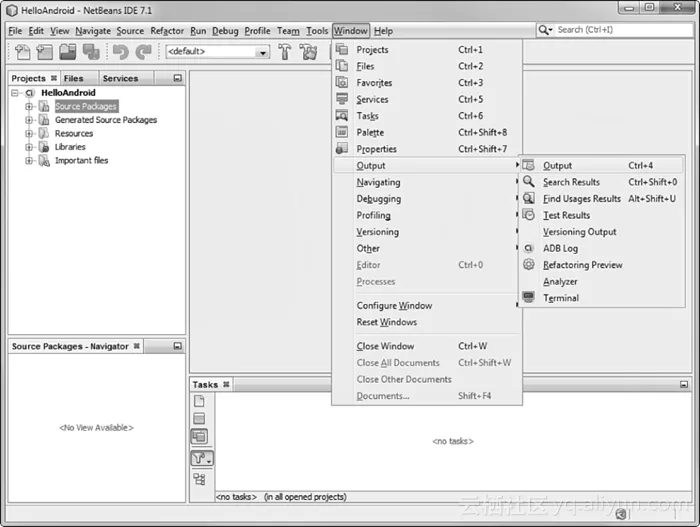This screenshot has width=700, height=527.
Task: Click the Search Results magnifier icon
Action: pyautogui.click(x=529, y=182)
